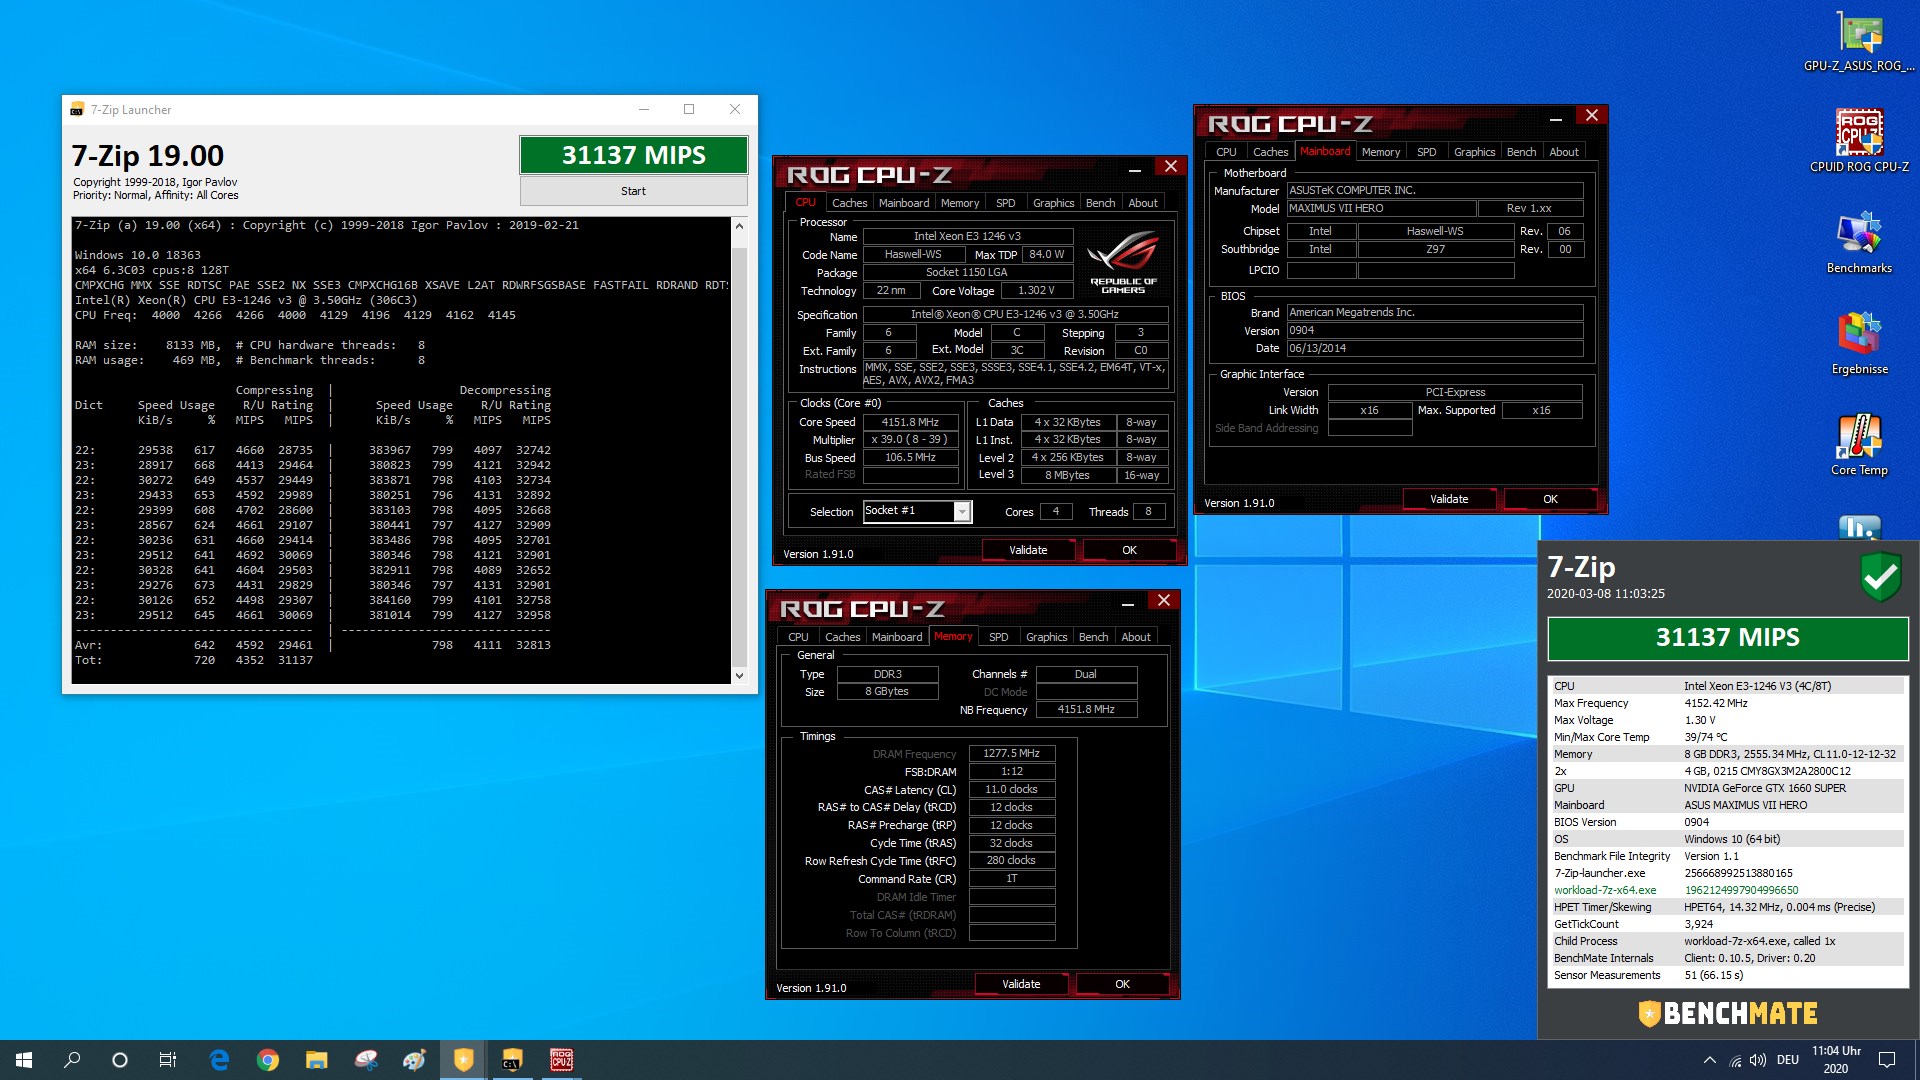Switch to CPU tab in Mainboard window
The image size is (1920, 1080).
pyautogui.click(x=1226, y=152)
